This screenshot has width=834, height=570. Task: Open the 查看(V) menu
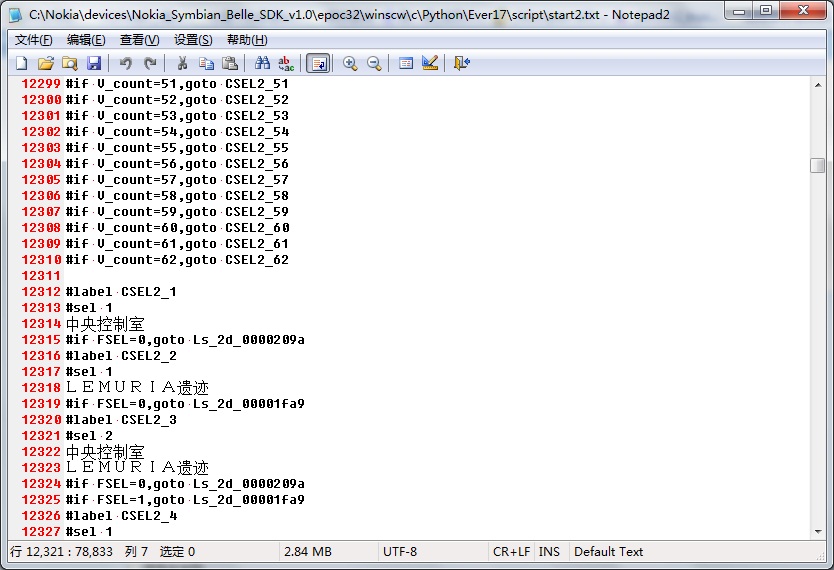139,40
